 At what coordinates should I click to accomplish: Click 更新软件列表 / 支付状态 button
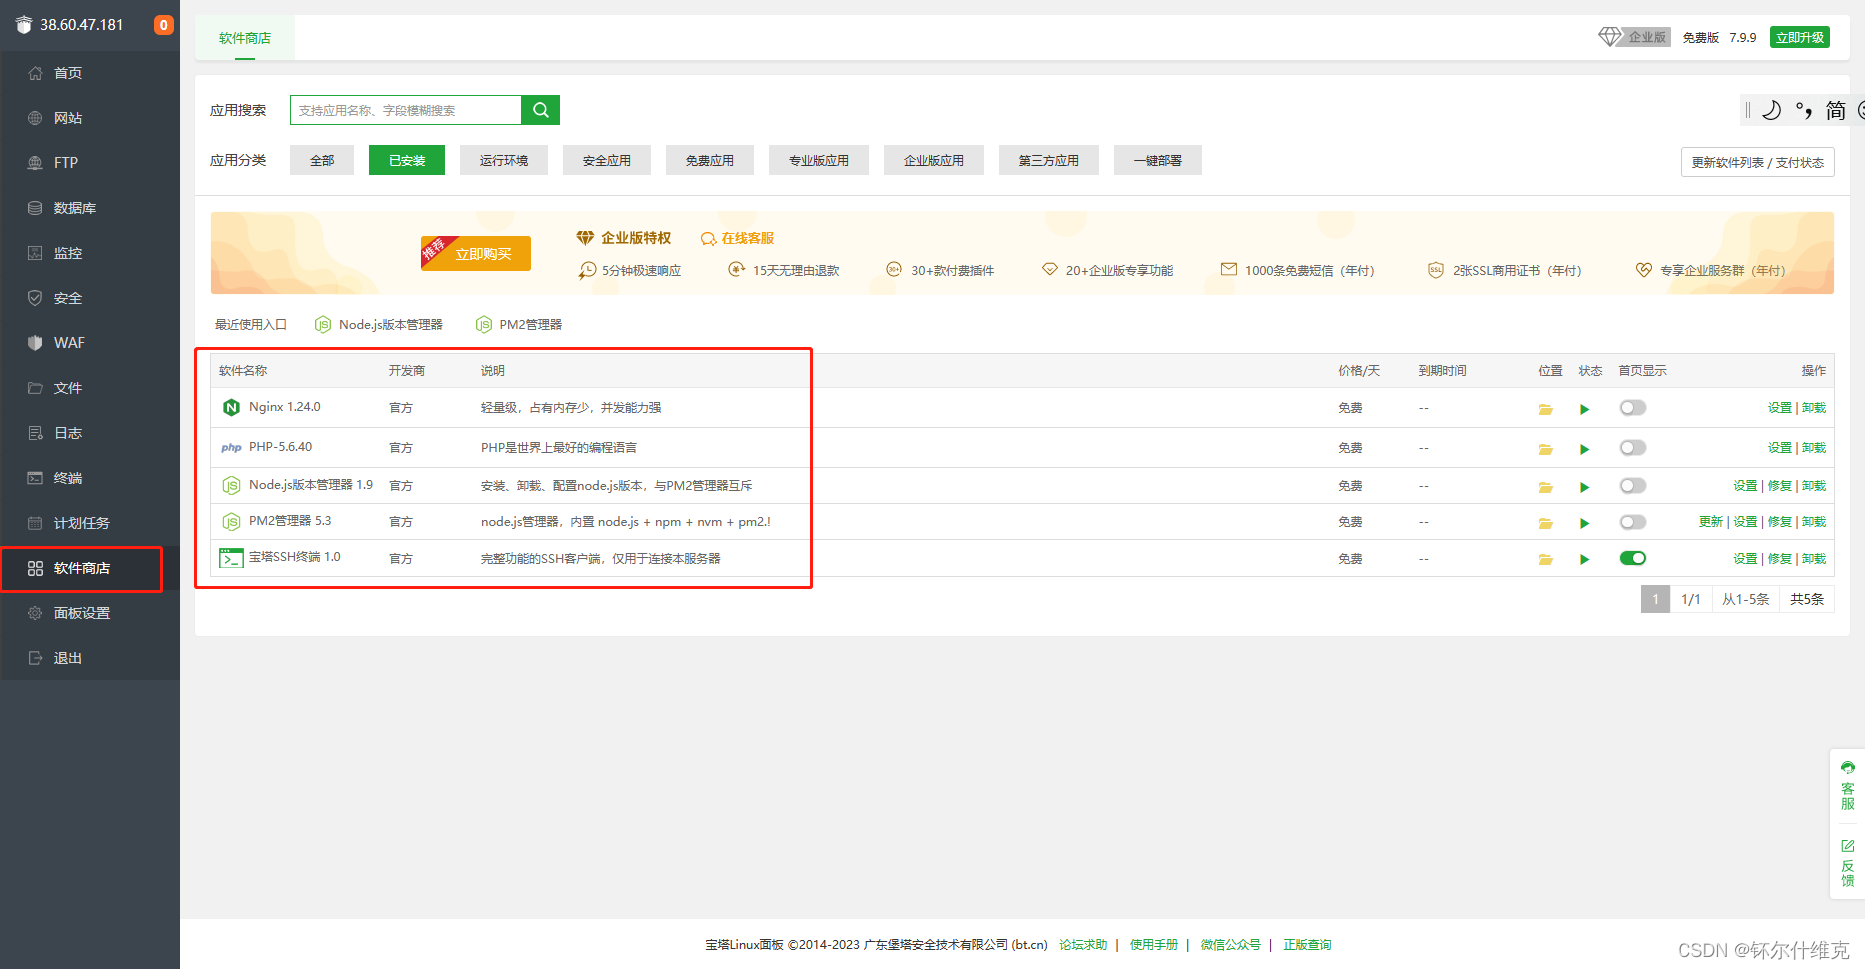pos(1758,162)
